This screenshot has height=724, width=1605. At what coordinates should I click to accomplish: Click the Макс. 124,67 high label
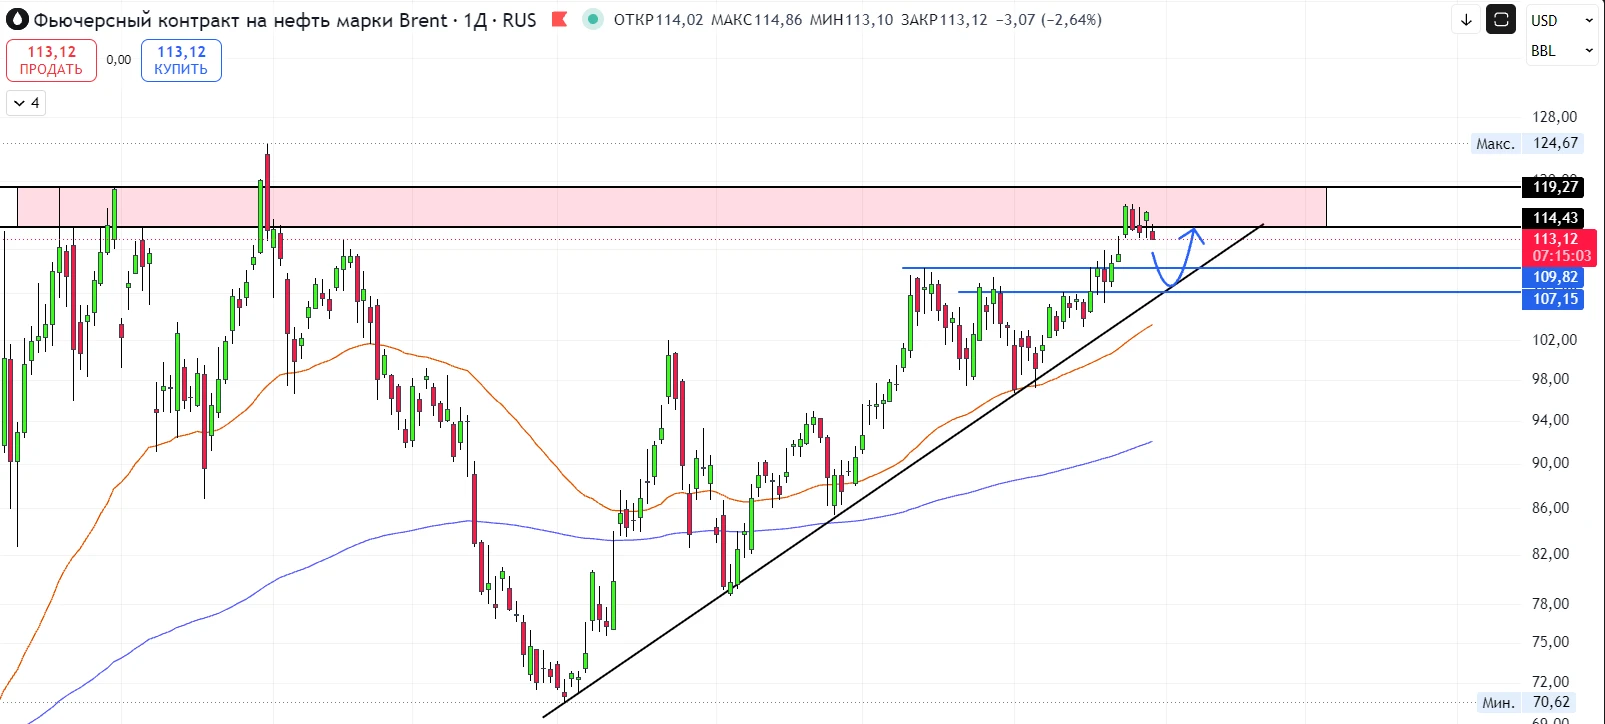(x=1527, y=143)
